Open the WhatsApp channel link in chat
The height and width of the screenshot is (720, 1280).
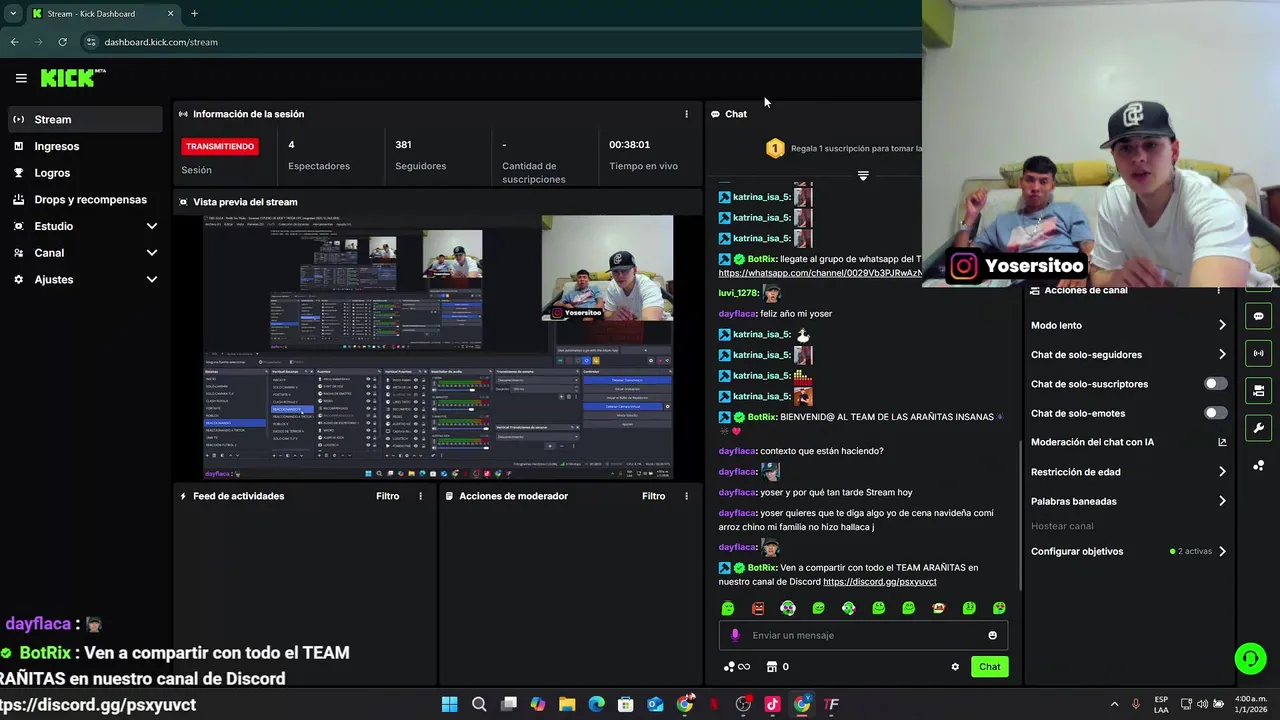click(x=820, y=273)
